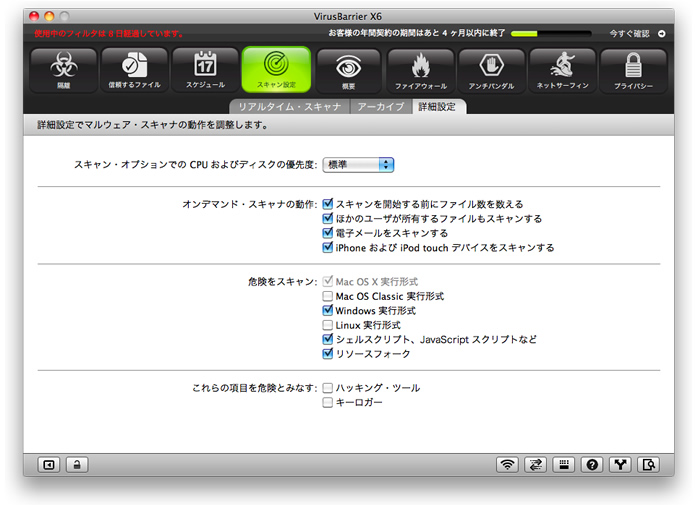Disable Windows 実行形式 checkbox
Screen dimensions: 696x505
(328, 310)
